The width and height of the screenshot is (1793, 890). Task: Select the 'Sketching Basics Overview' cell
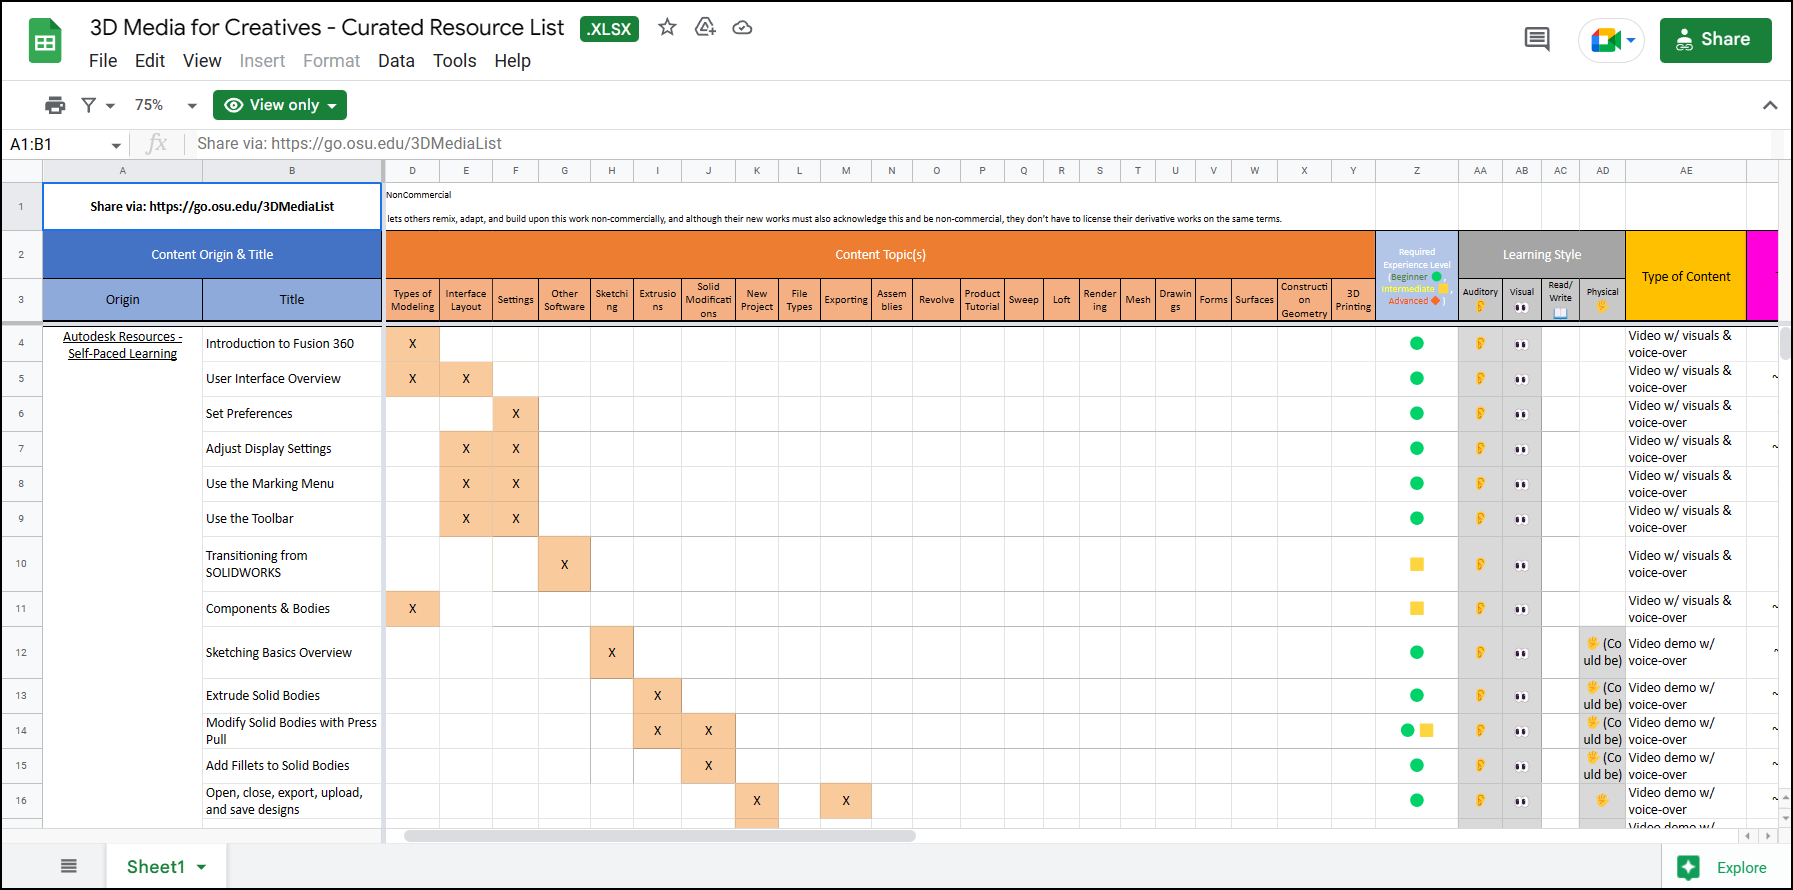click(x=292, y=653)
